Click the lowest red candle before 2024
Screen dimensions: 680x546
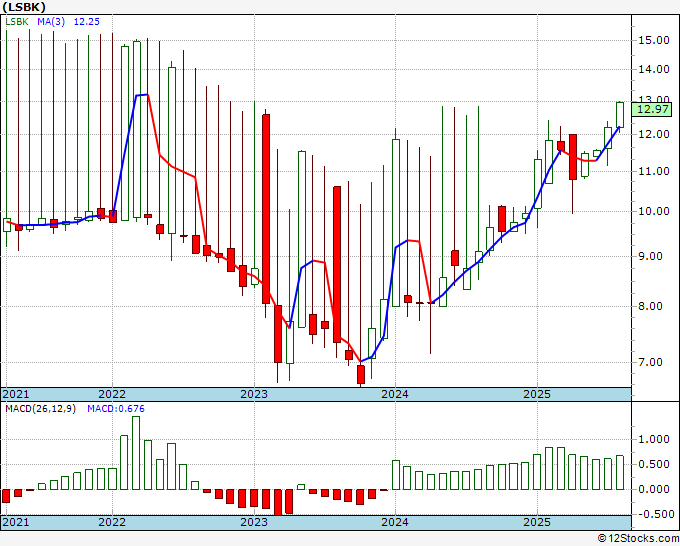(361, 374)
